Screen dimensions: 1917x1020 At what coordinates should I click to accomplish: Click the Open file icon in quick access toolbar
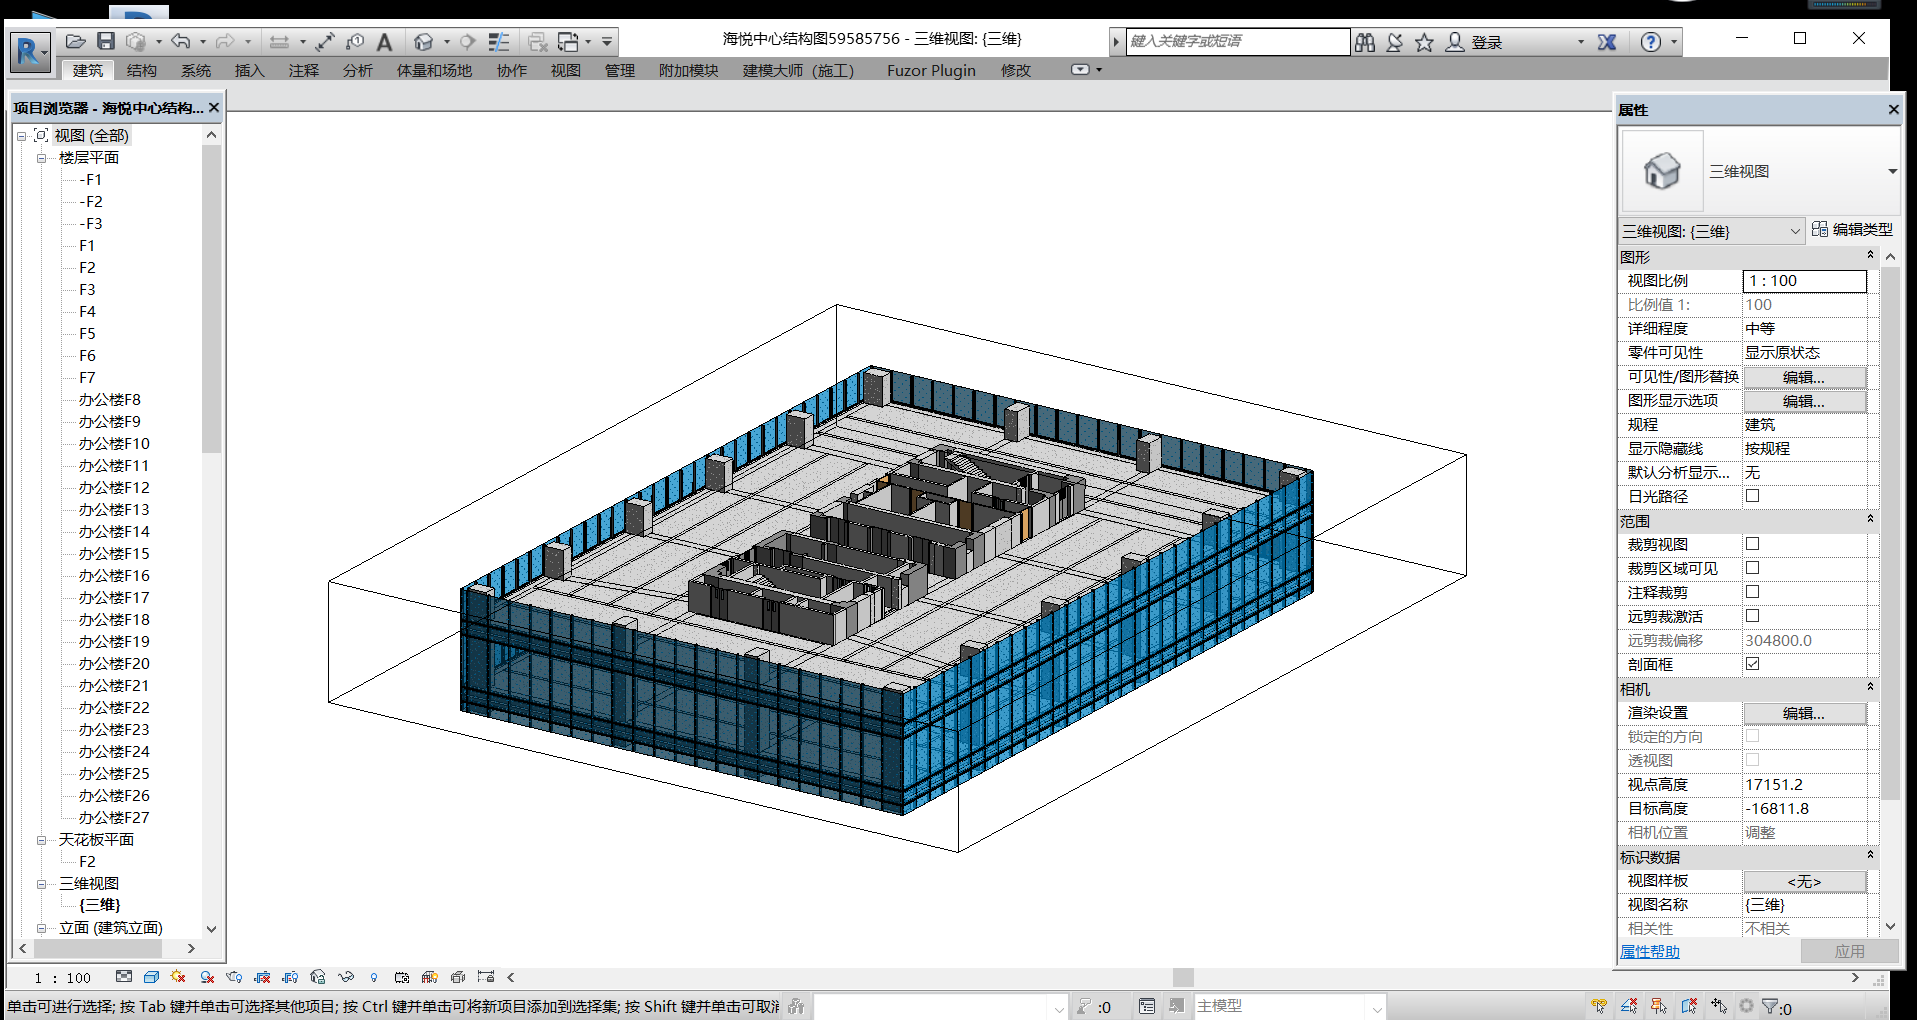pos(76,41)
